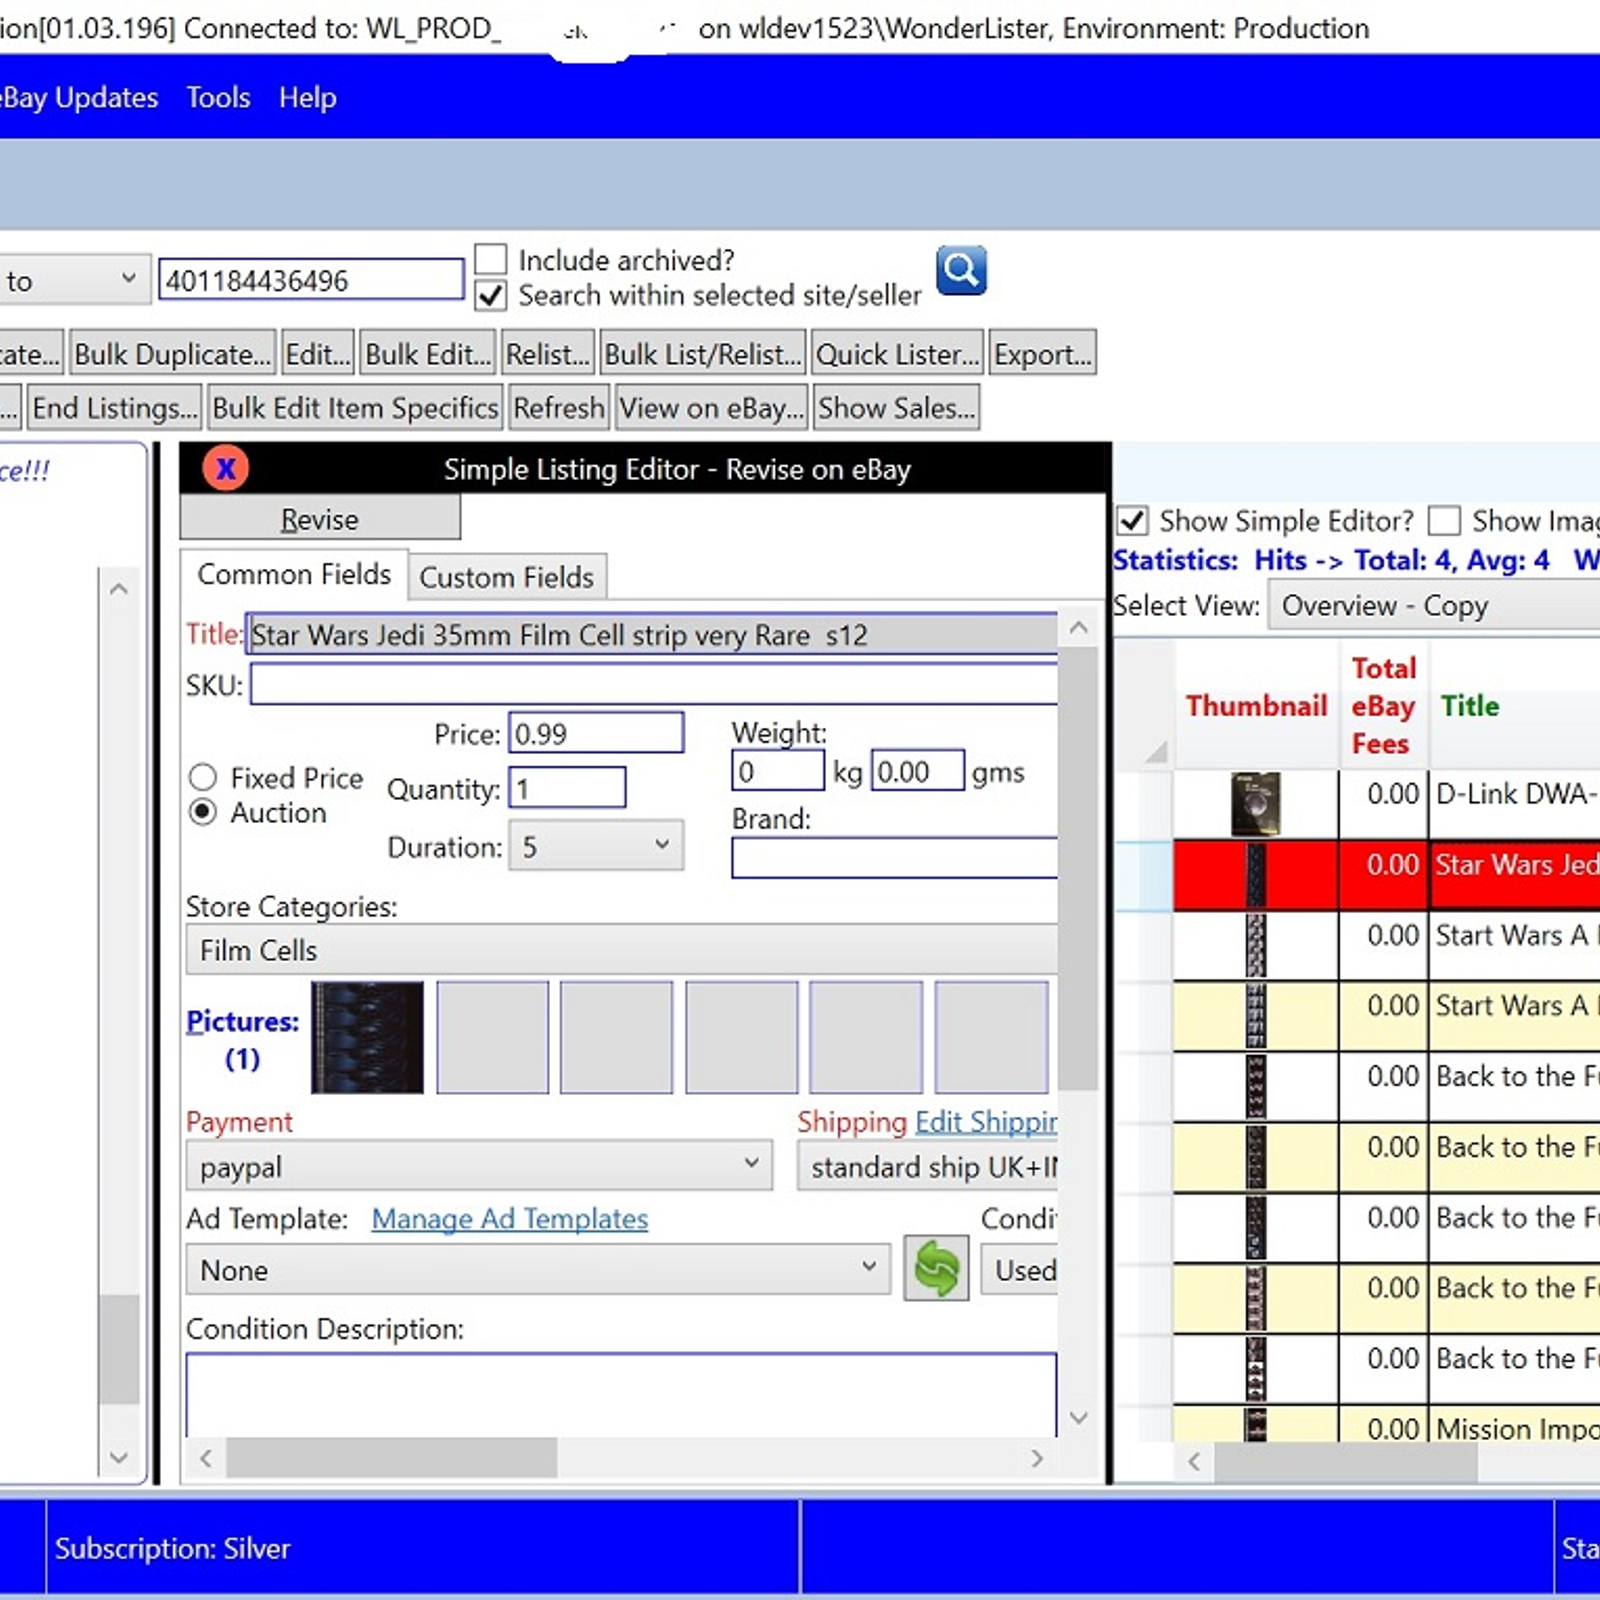This screenshot has width=1600, height=1600.
Task: Click the editor's vertical scrollbar thumb
Action: [1078, 870]
